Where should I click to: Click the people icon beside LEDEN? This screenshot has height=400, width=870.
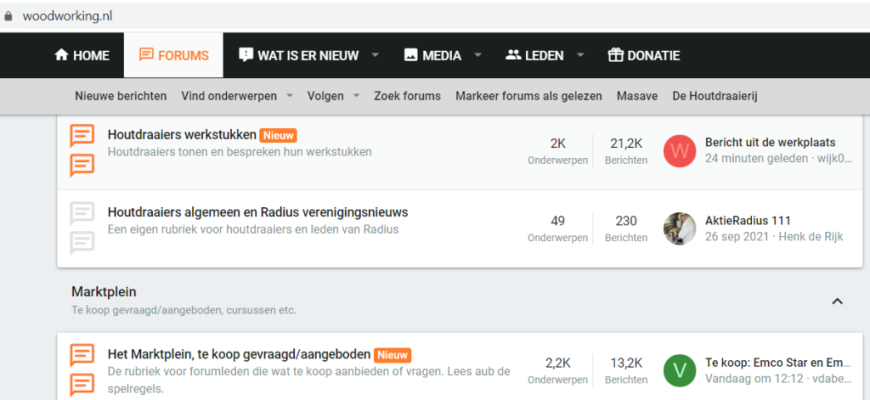[x=513, y=55]
